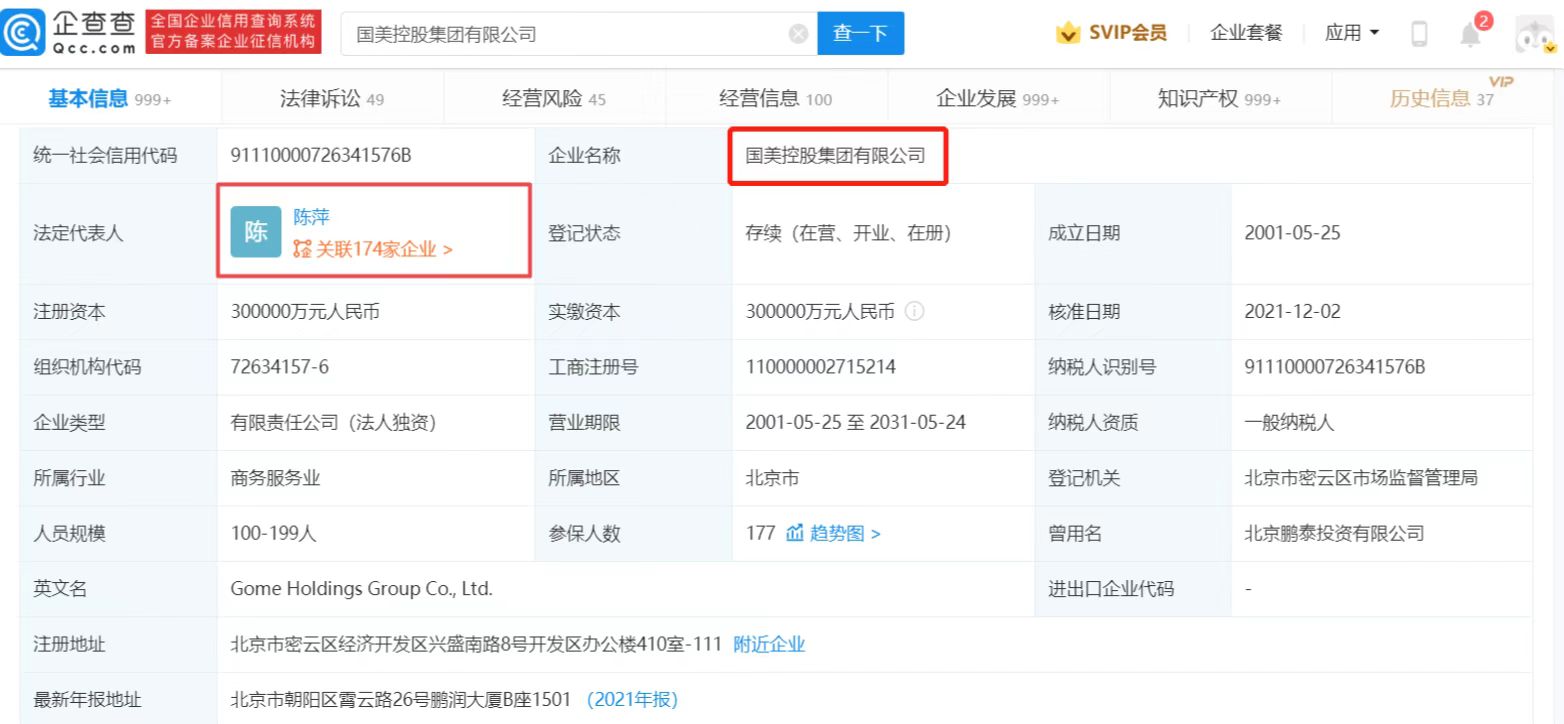Click the 全国企业信用查询系统 red banner
The height and width of the screenshot is (724, 1564).
[x=233, y=32]
